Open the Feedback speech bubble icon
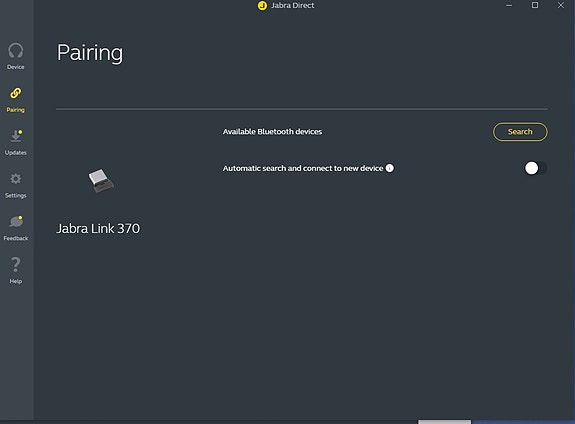This screenshot has width=575, height=424. click(16, 221)
